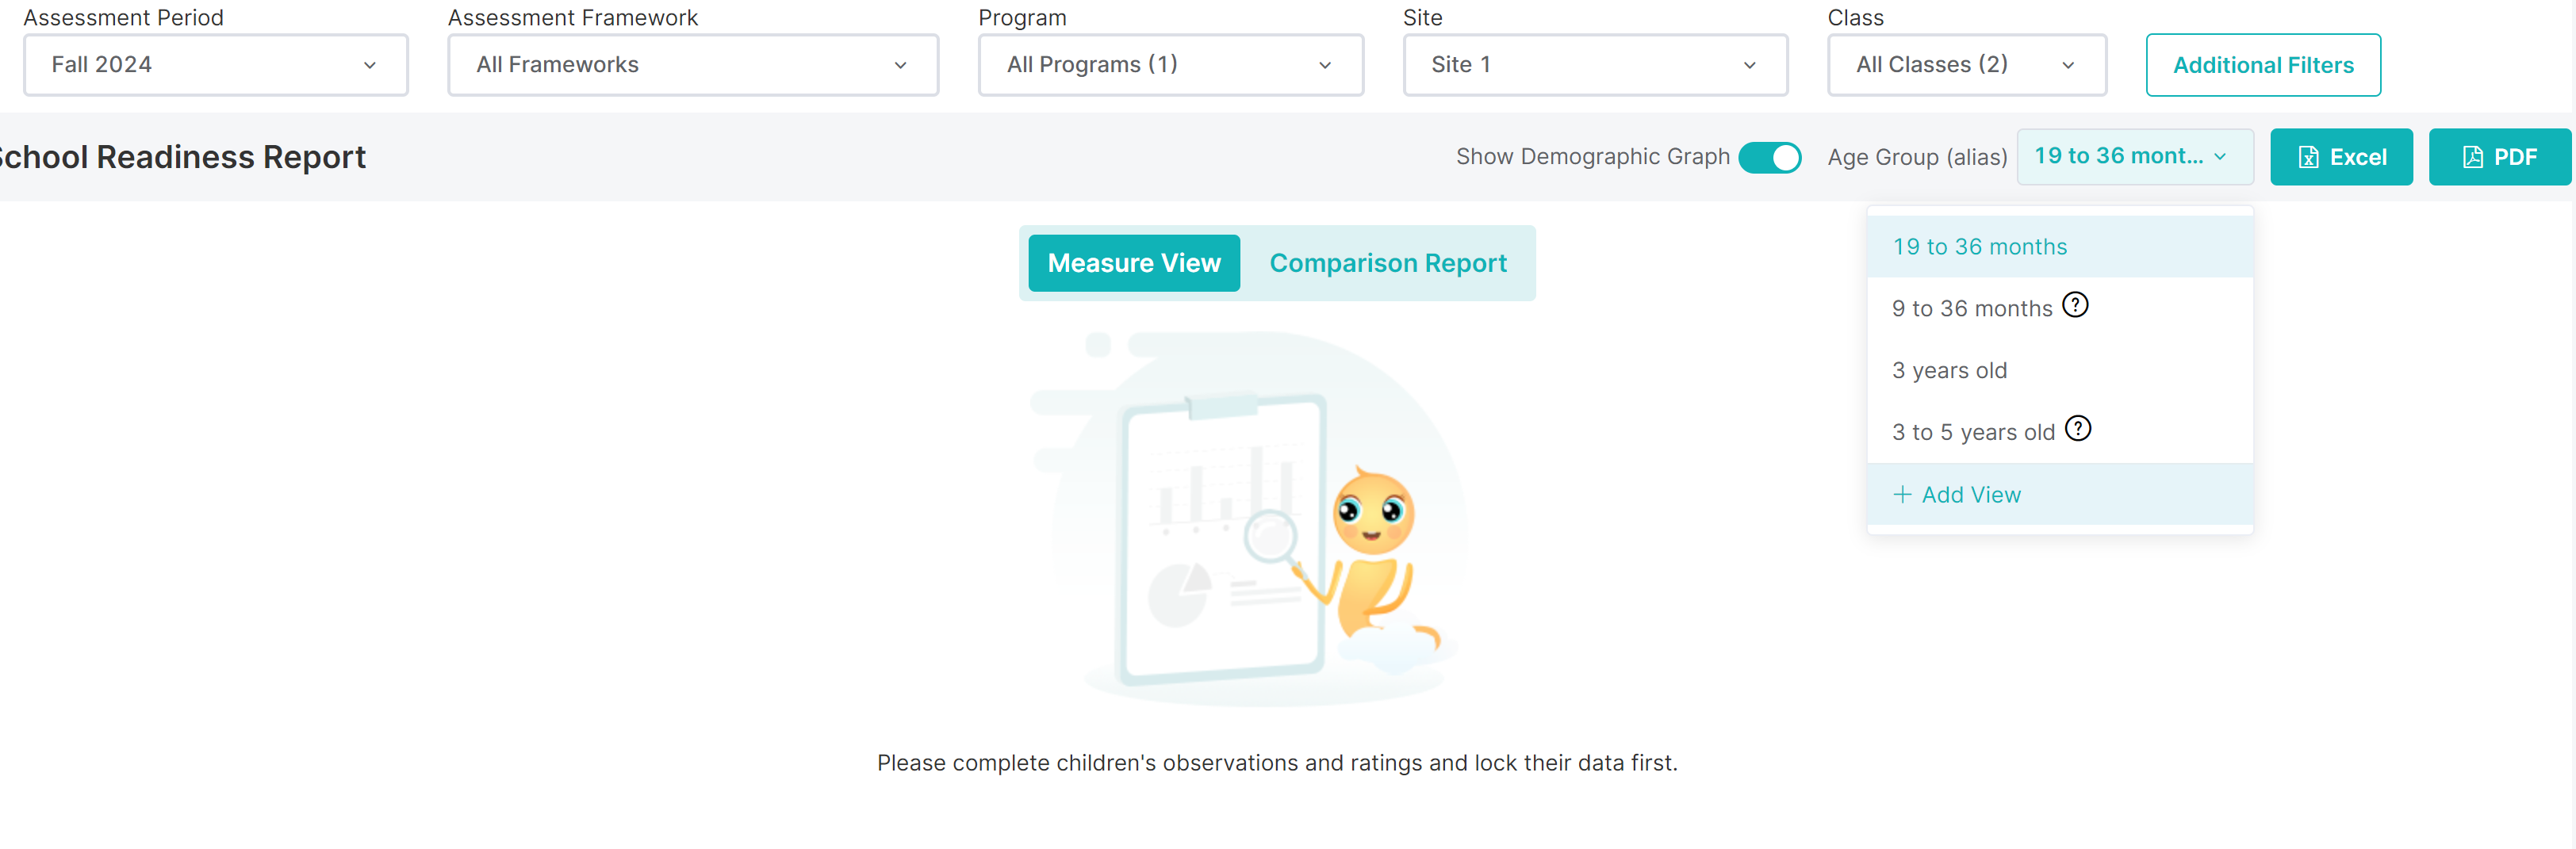This screenshot has height=849, width=2576.
Task: Select the Measure View tab
Action: (1133, 264)
